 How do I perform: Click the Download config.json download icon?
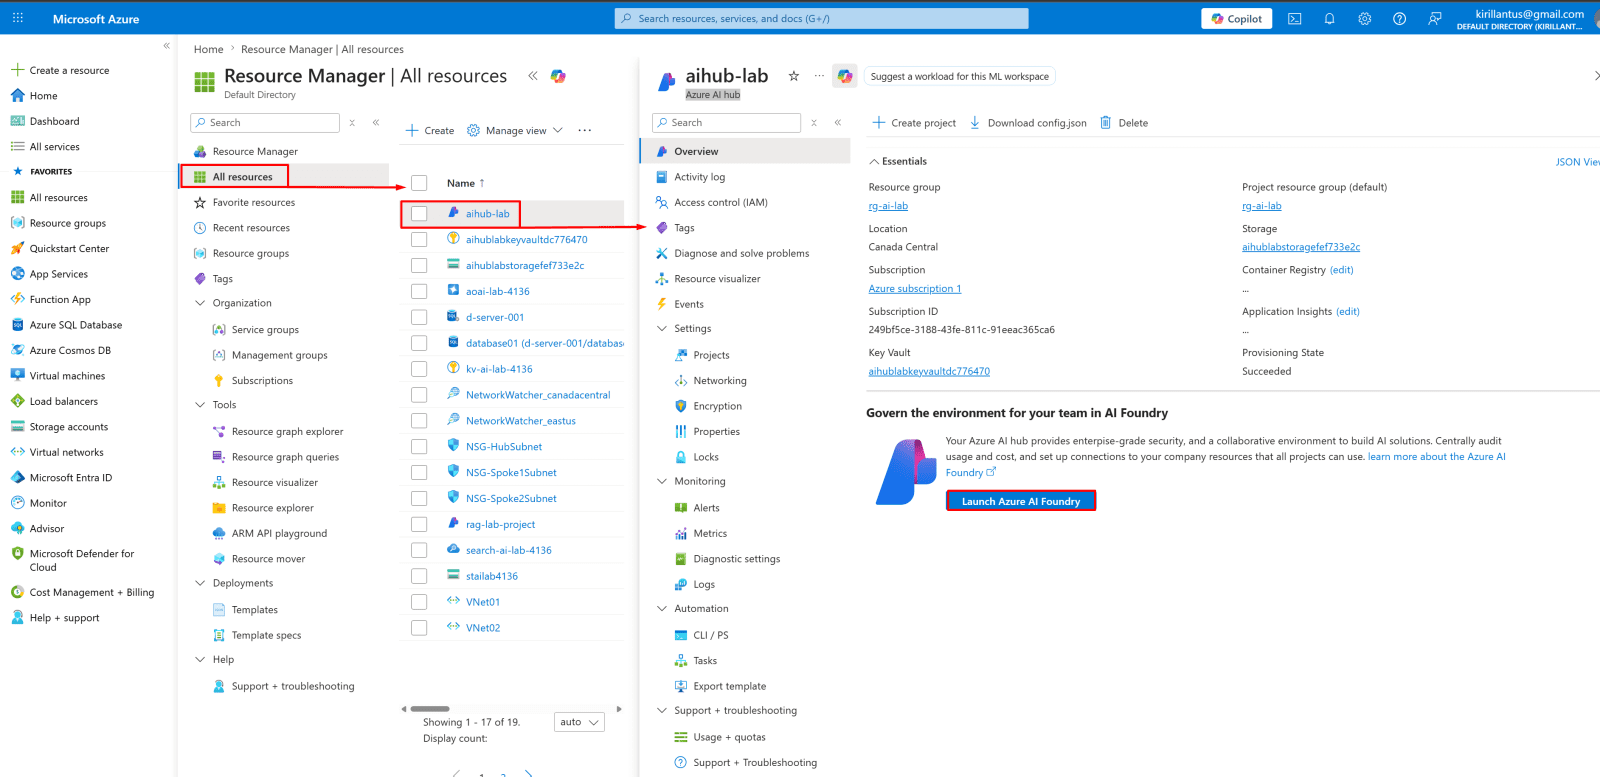[x=975, y=122]
